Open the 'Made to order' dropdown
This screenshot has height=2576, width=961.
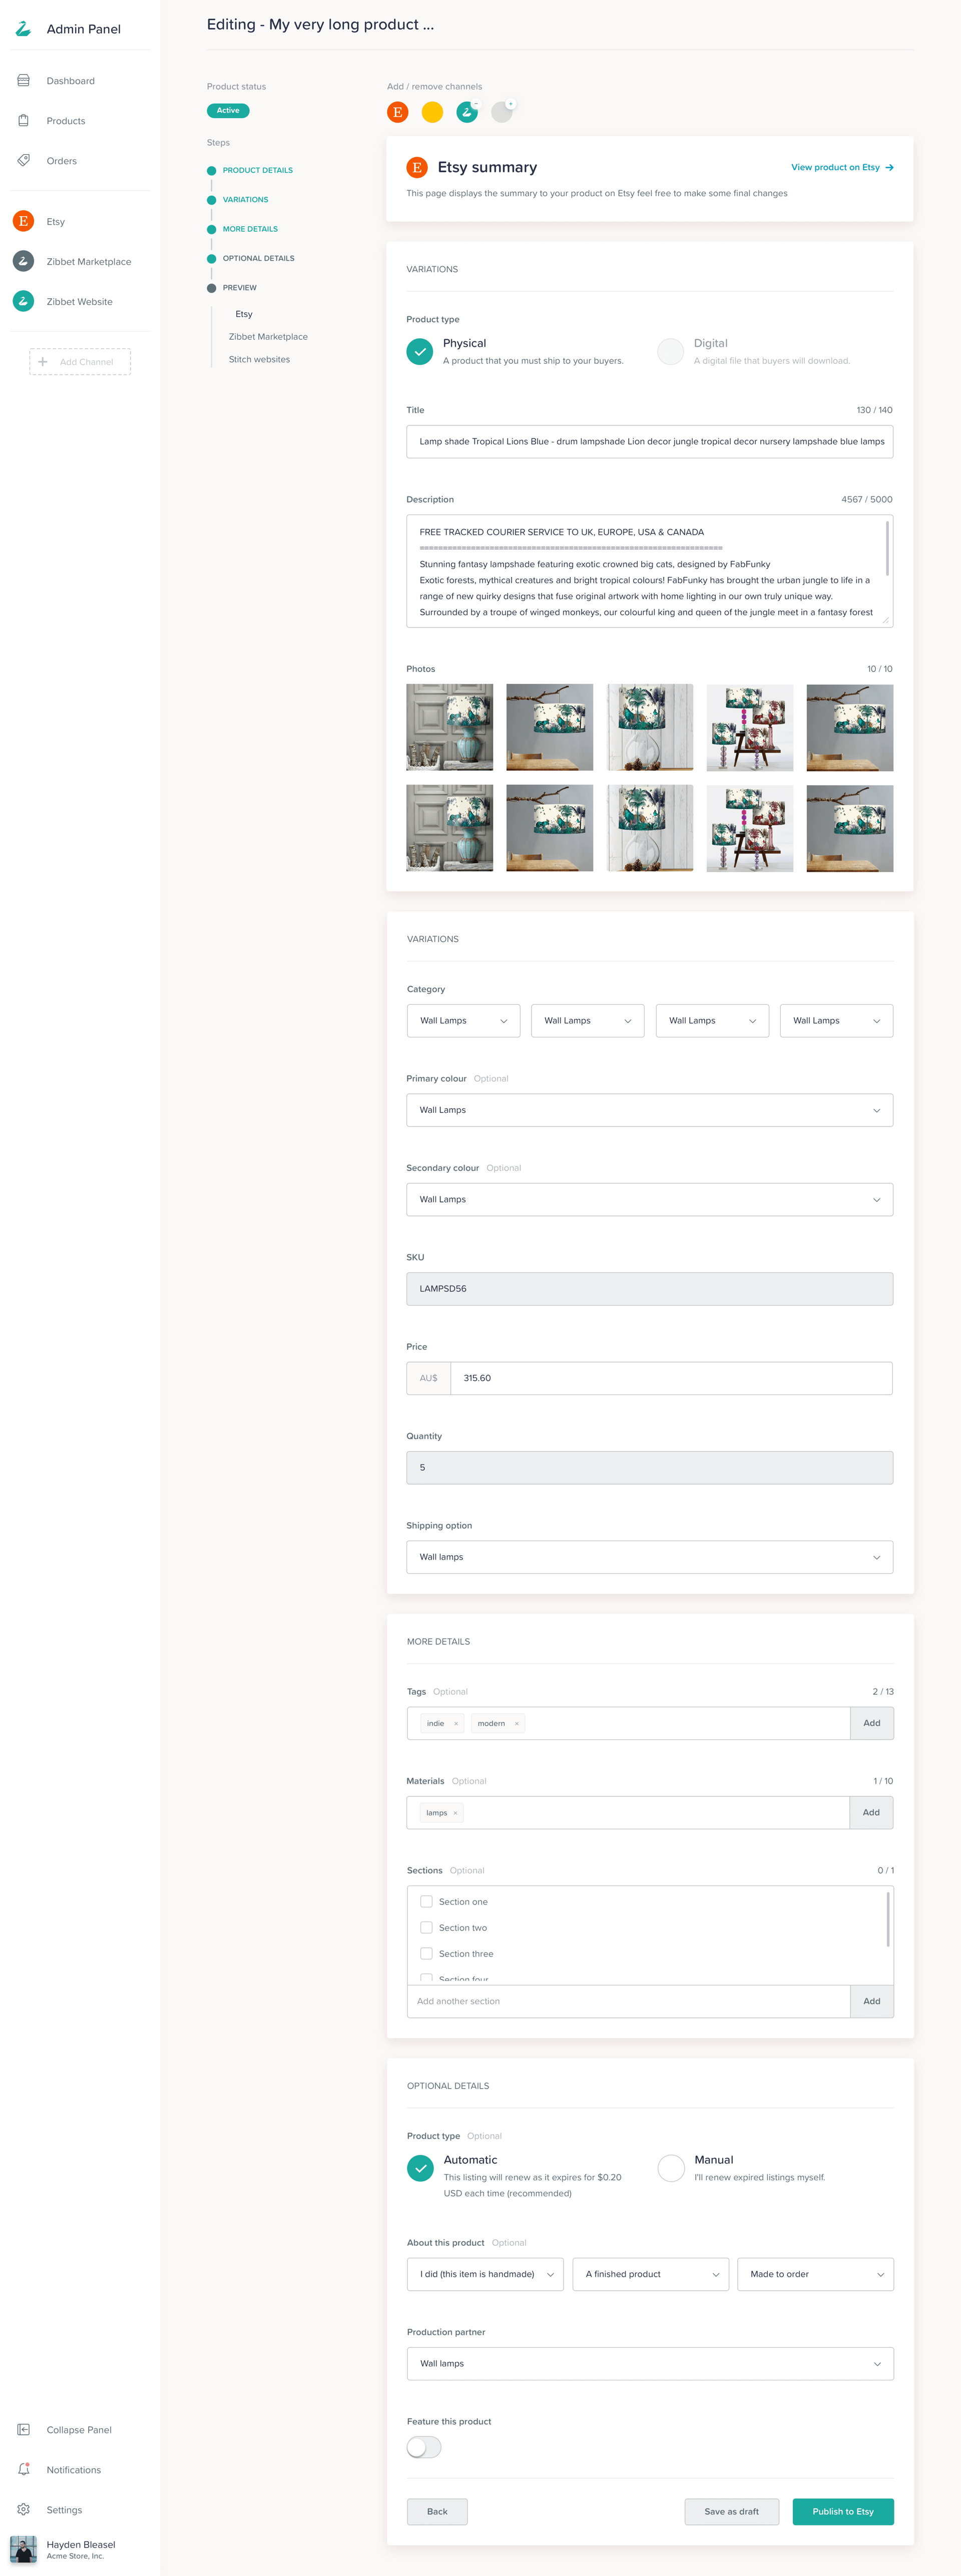[815, 2274]
